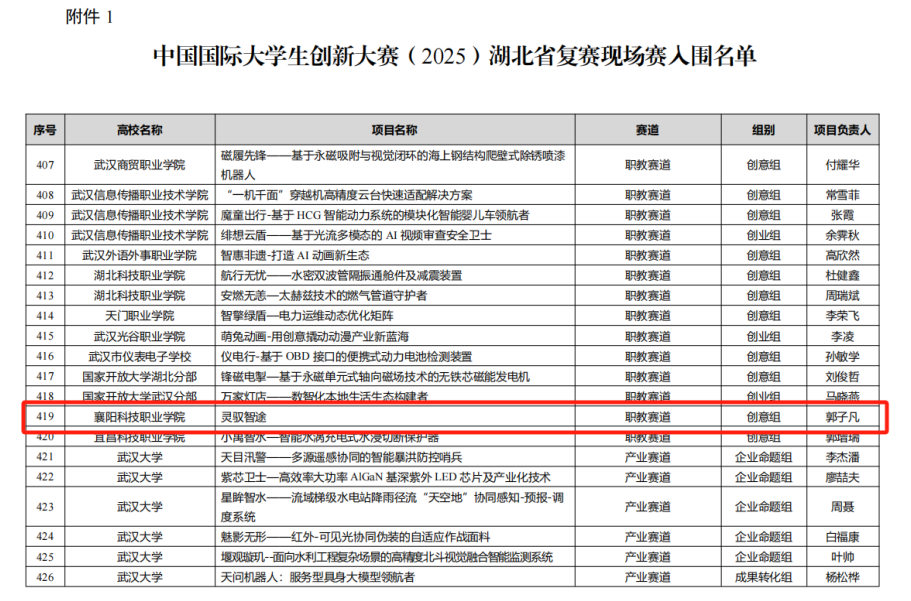The width and height of the screenshot is (911, 601).
Task: Click 职教赛道 in row 419
Action: click(x=647, y=417)
